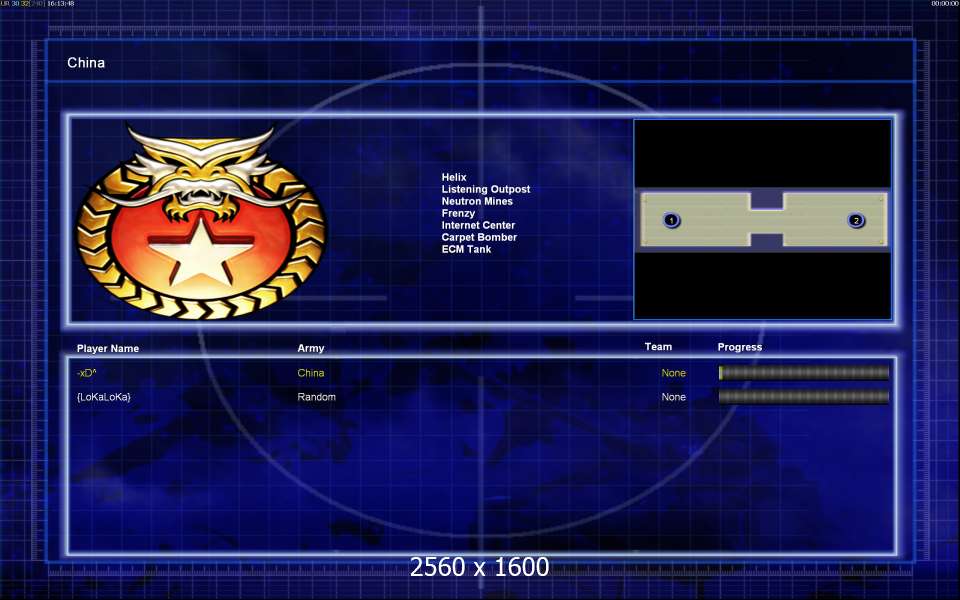Screen dimensions: 960x600
Task: Click the None team value for {LoKaLoKa}
Action: [673, 397]
